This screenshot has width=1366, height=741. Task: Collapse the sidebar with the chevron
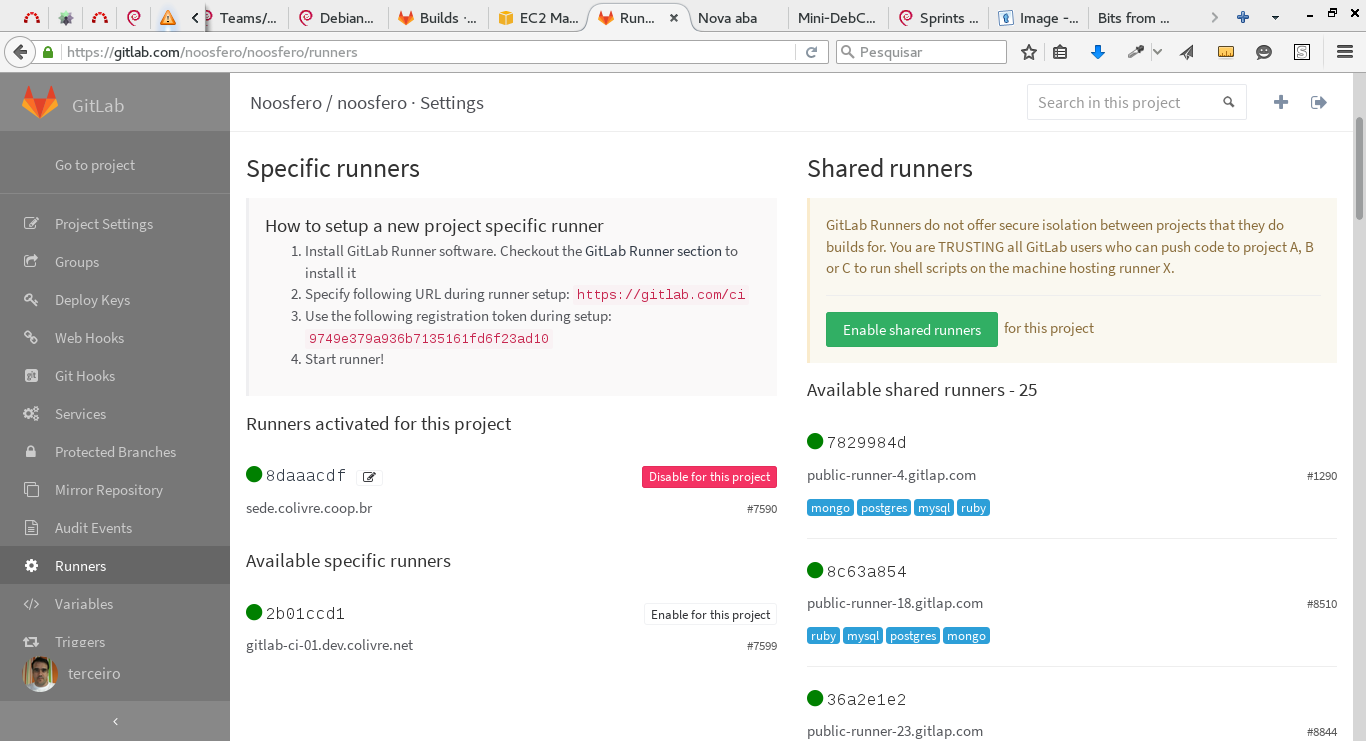(115, 721)
